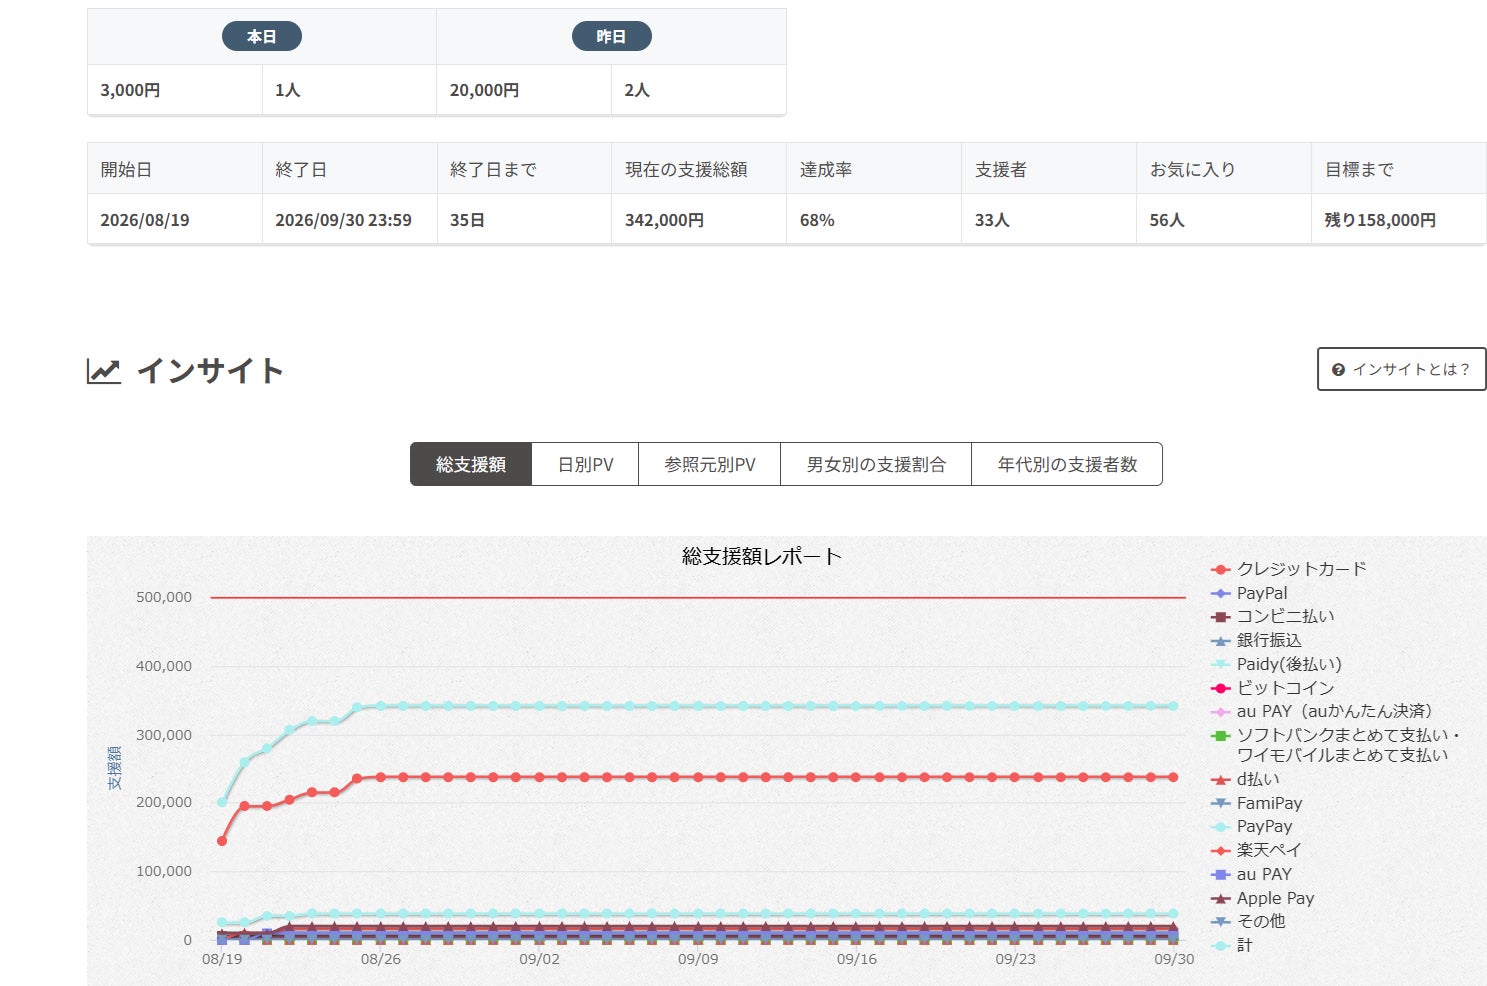Switch to the 日別PV tab

[585, 464]
